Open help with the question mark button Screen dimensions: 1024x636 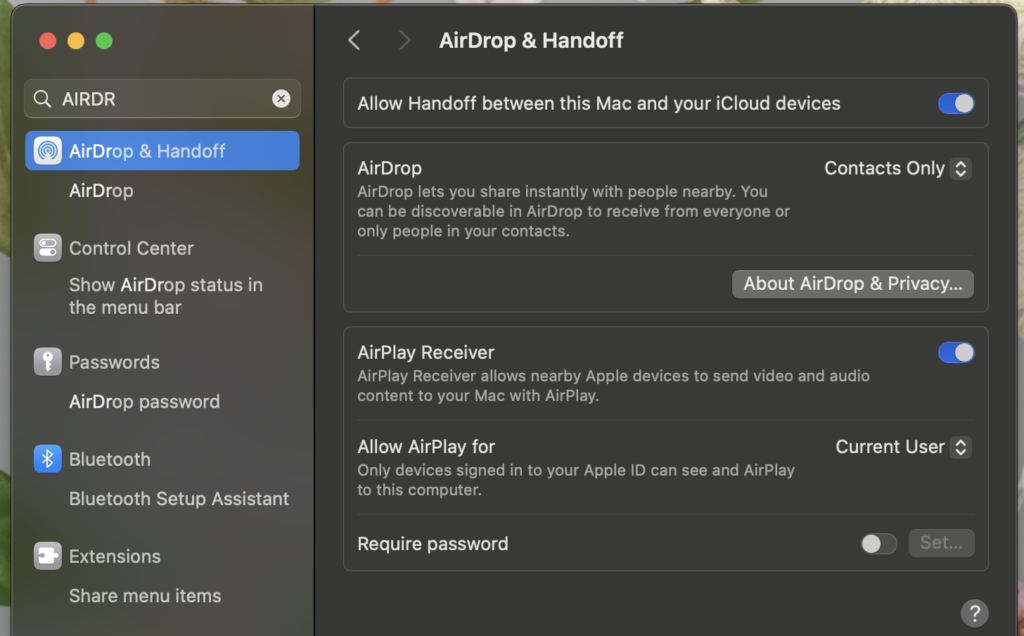pos(973,613)
